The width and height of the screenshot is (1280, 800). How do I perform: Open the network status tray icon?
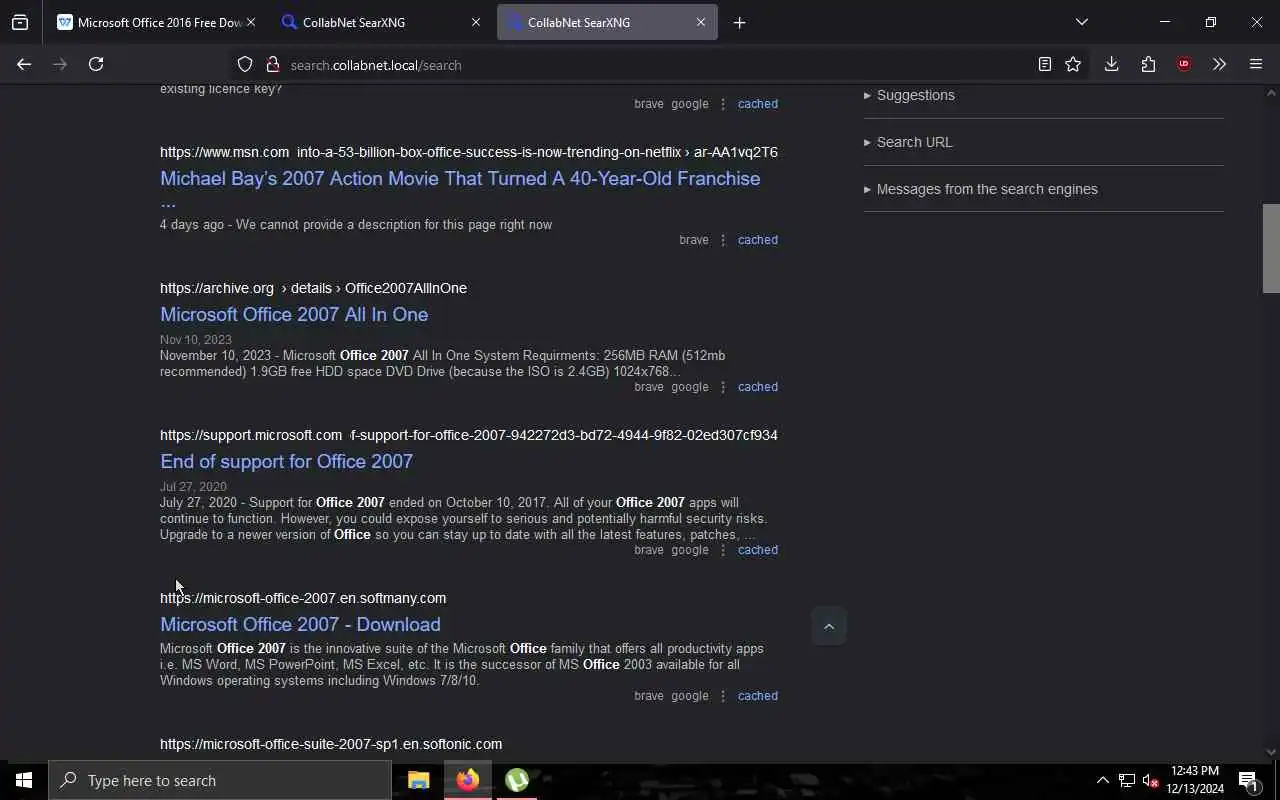click(x=1127, y=780)
